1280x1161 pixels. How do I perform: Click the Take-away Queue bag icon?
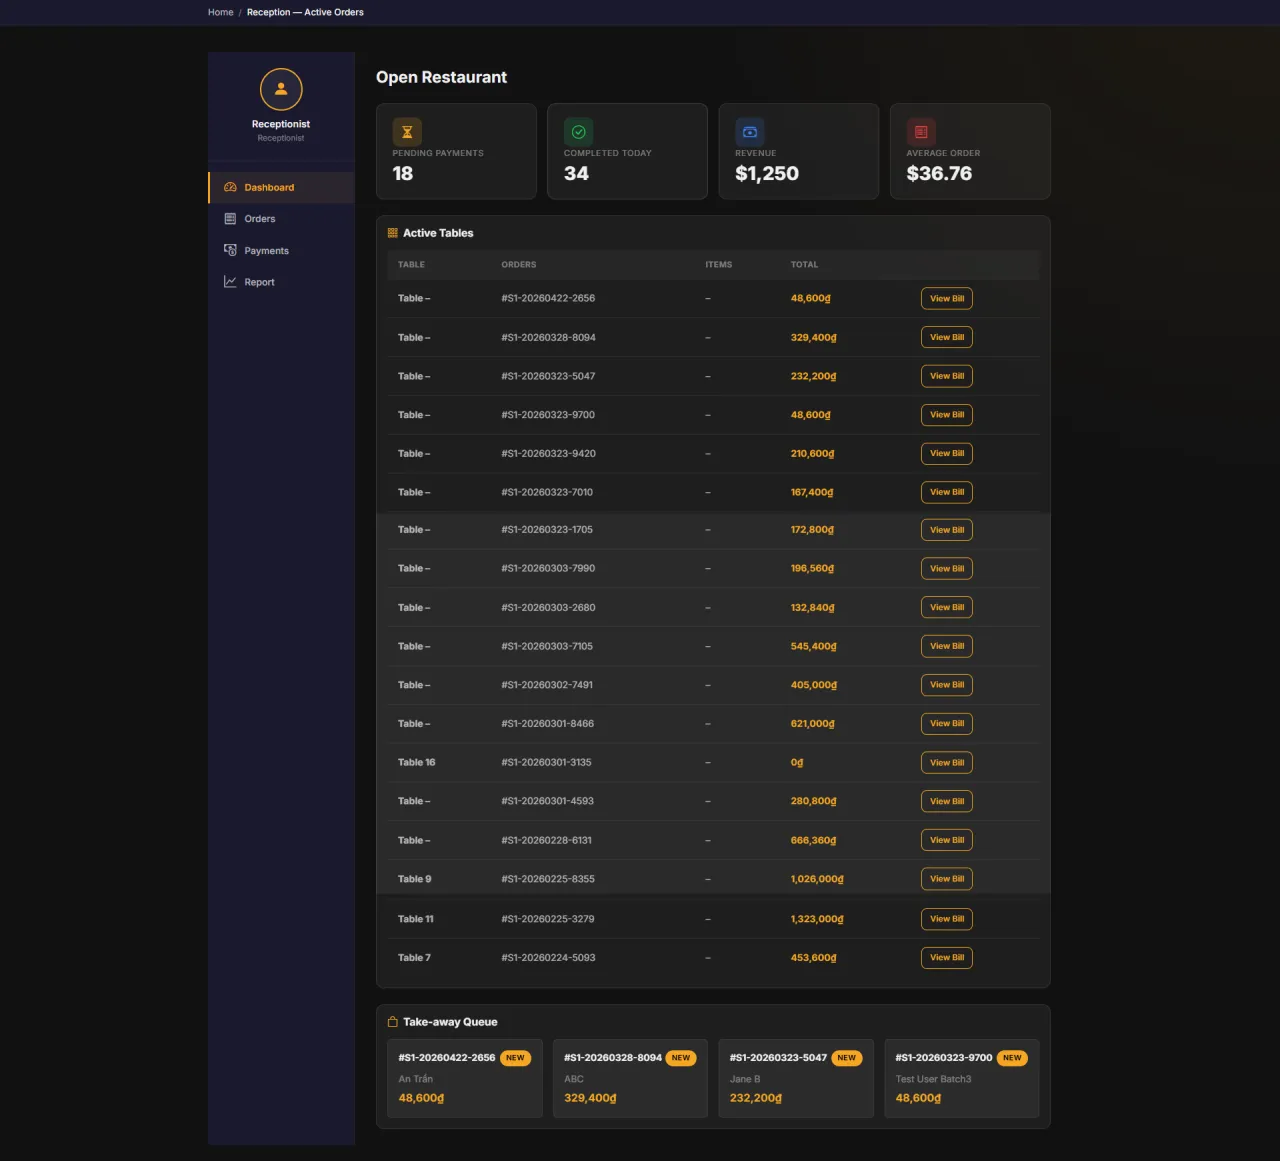tap(393, 1022)
